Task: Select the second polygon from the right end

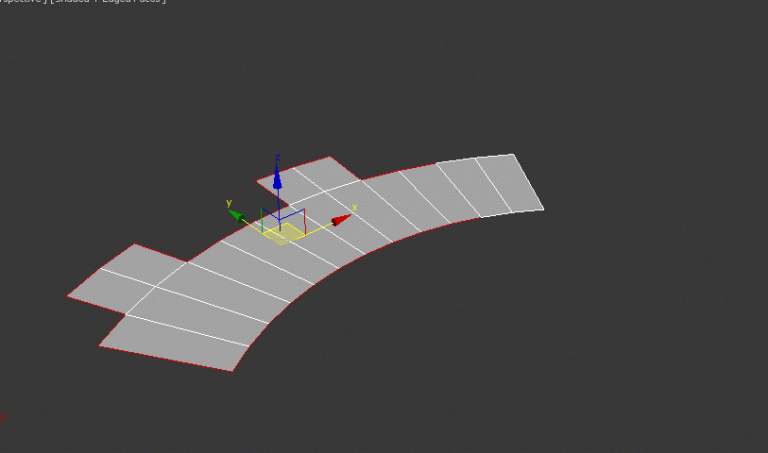Action: [474, 188]
